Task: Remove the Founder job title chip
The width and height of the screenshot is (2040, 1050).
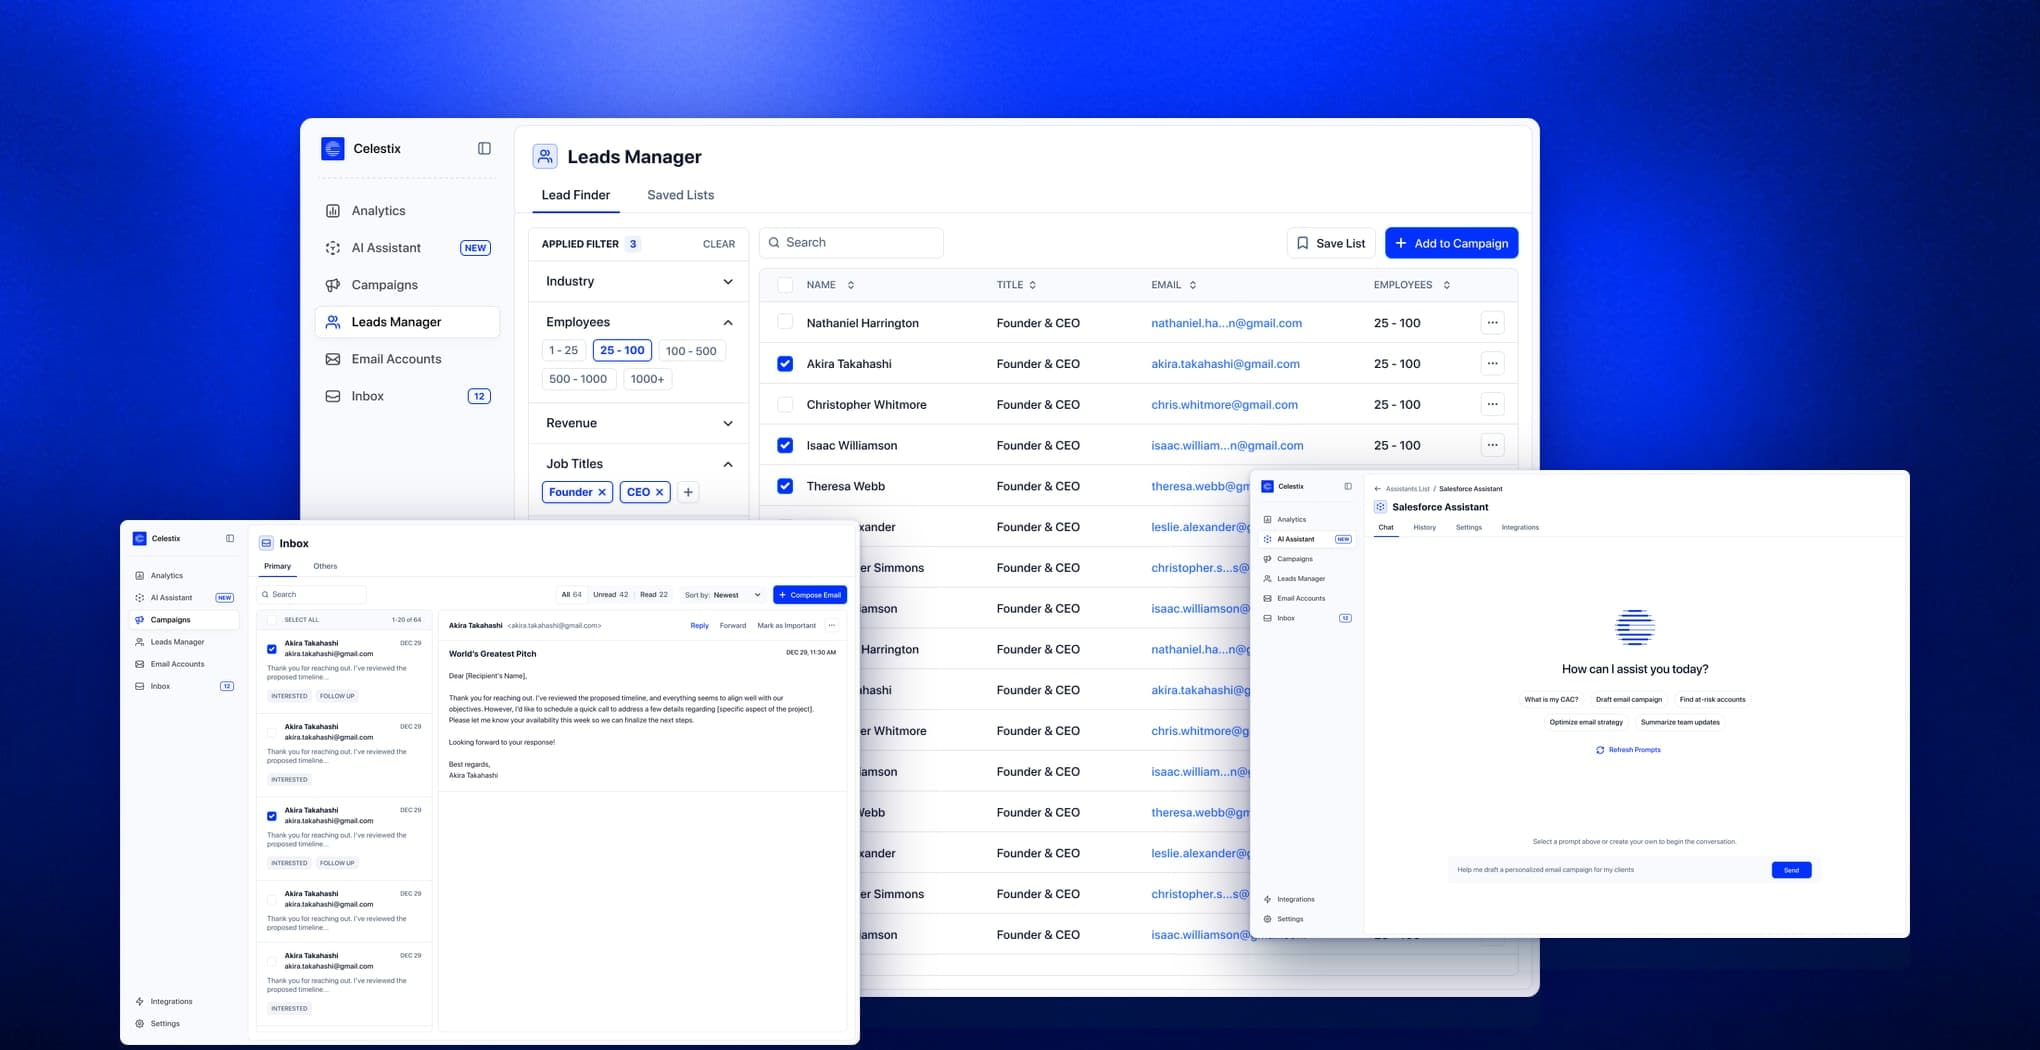Action: coord(602,492)
